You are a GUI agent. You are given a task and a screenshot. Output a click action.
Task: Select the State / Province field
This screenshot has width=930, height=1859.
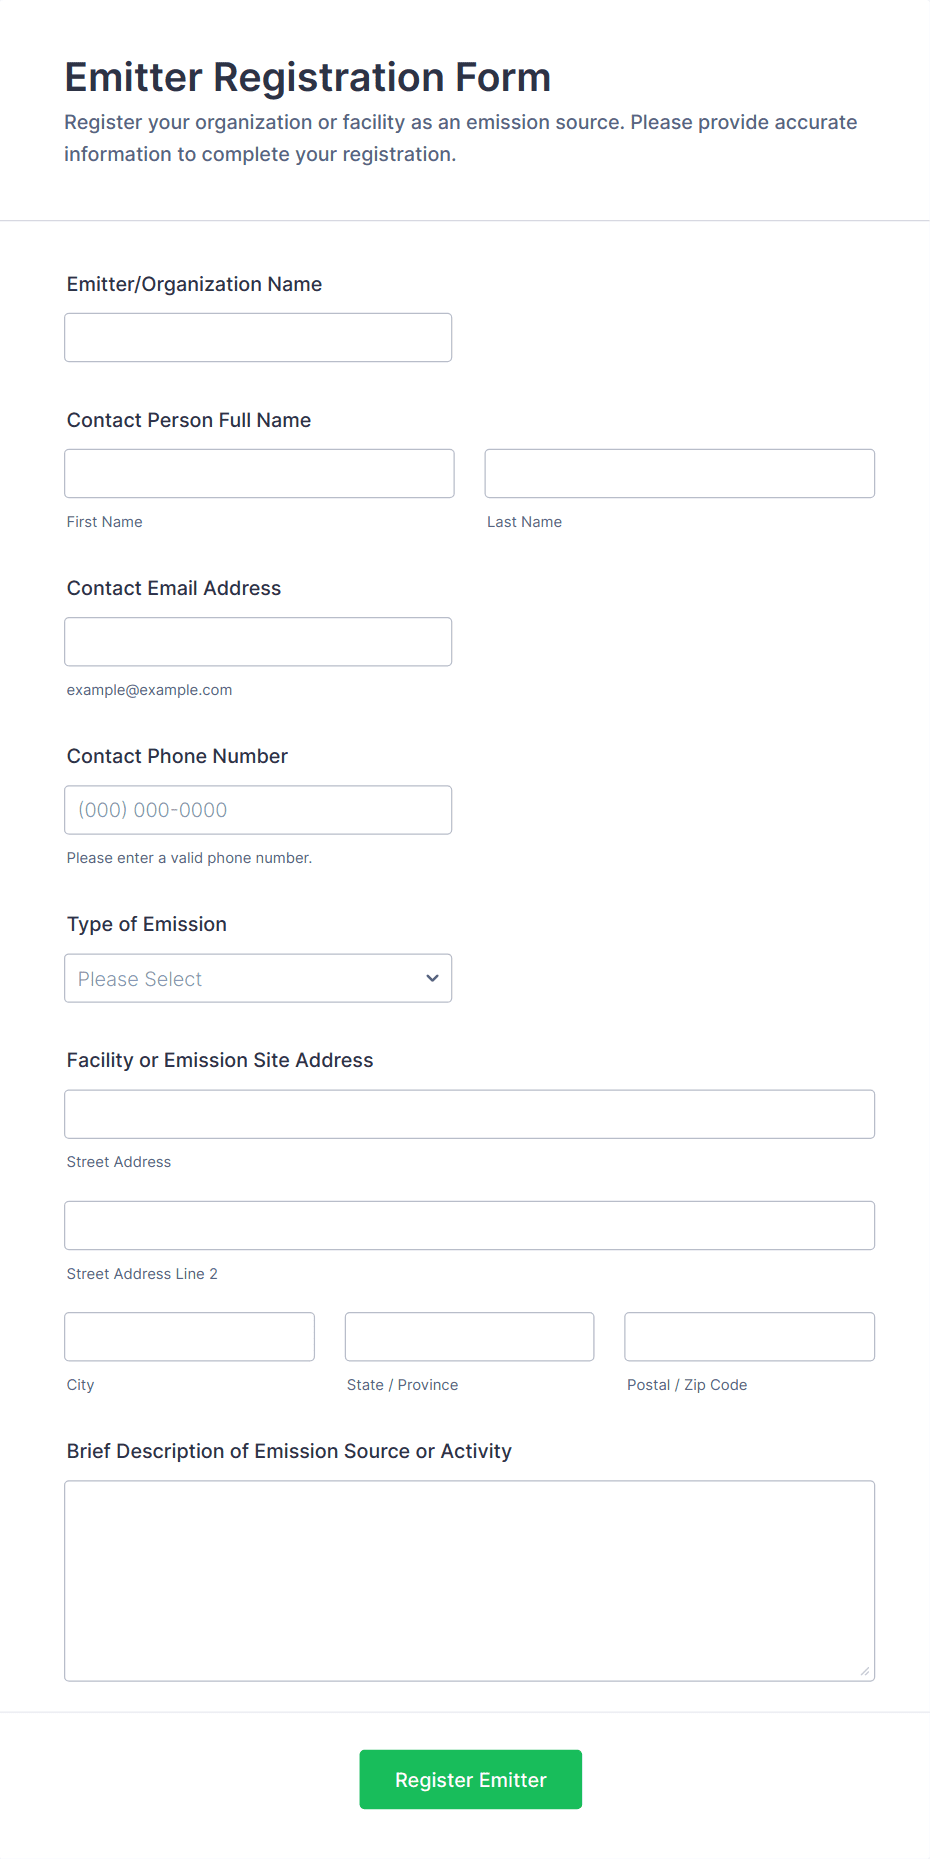pos(469,1337)
